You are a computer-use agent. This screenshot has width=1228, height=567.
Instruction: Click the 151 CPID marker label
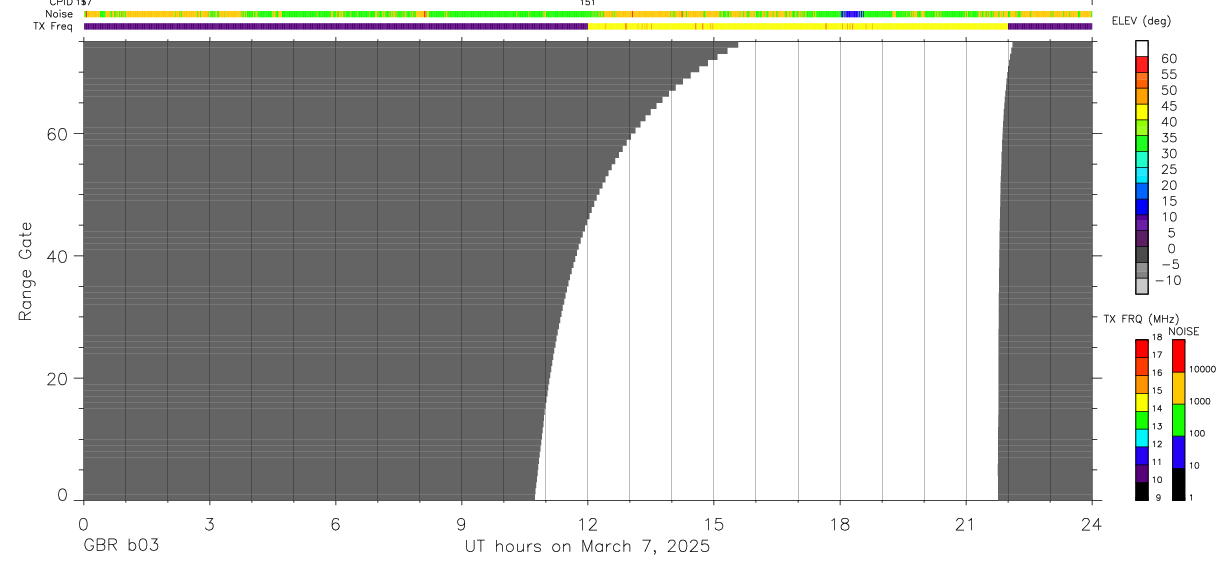[x=587, y=3]
